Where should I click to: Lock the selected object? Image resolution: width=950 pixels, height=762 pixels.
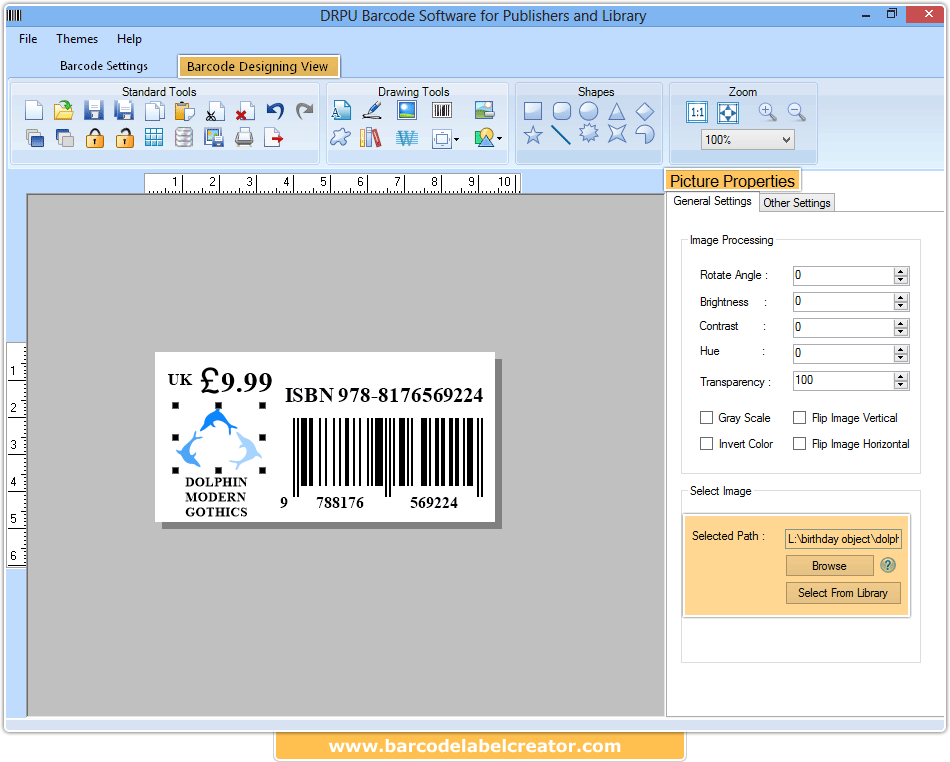pyautogui.click(x=95, y=138)
